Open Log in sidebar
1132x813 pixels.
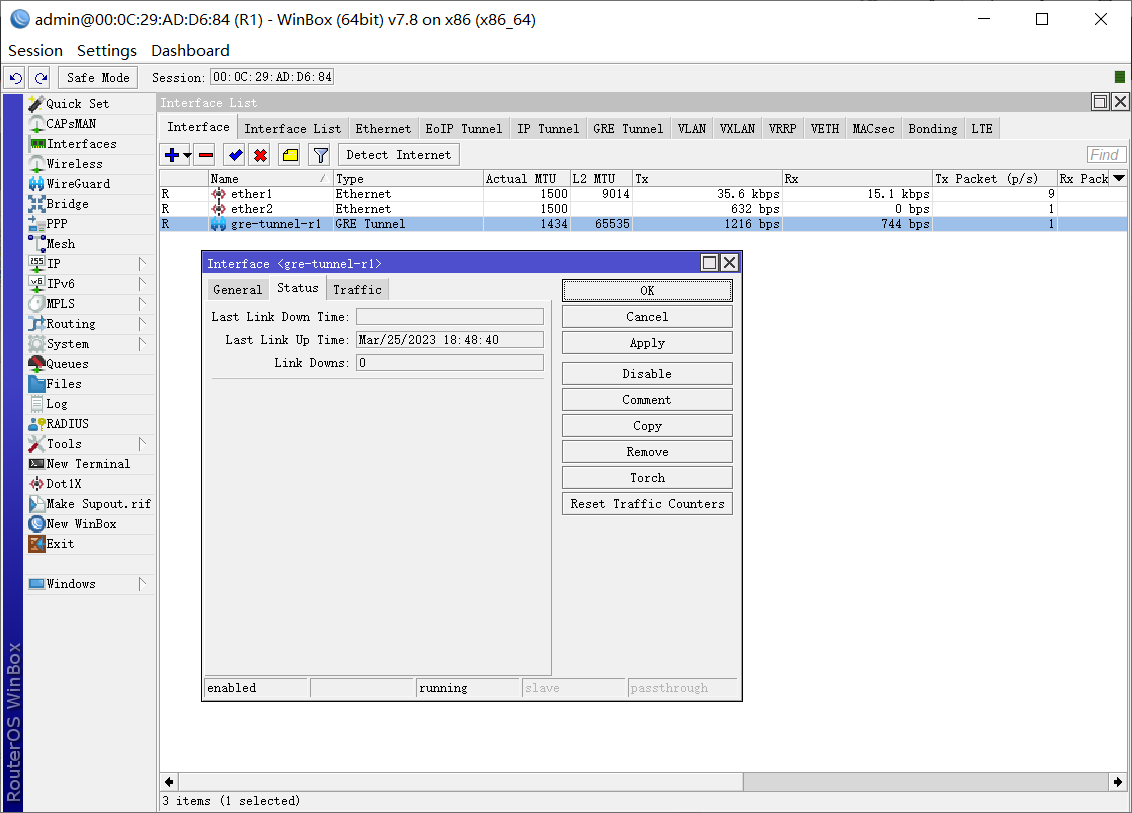tap(91, 404)
